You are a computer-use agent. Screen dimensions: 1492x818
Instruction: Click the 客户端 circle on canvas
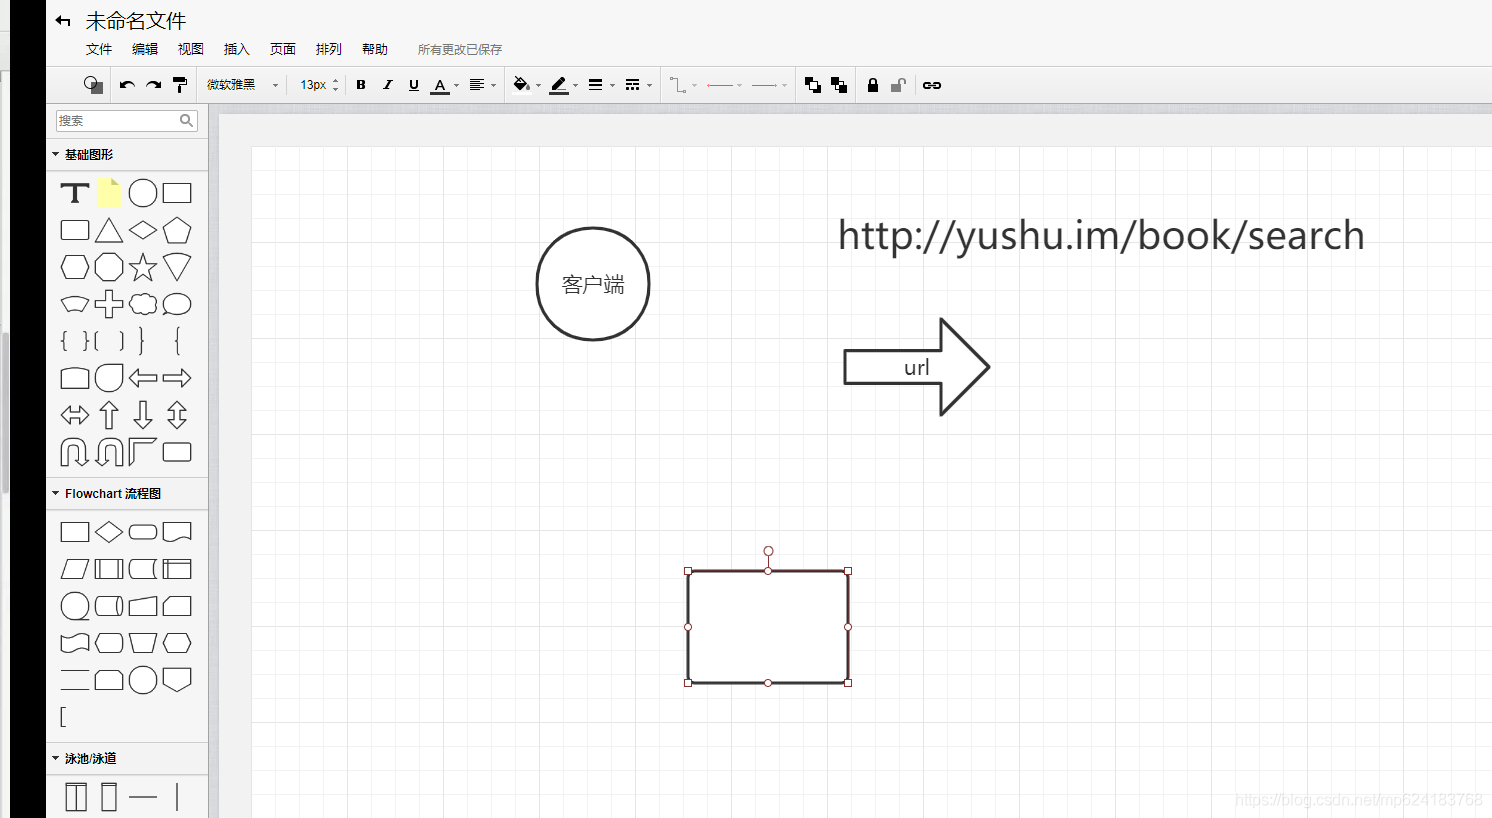coord(593,284)
